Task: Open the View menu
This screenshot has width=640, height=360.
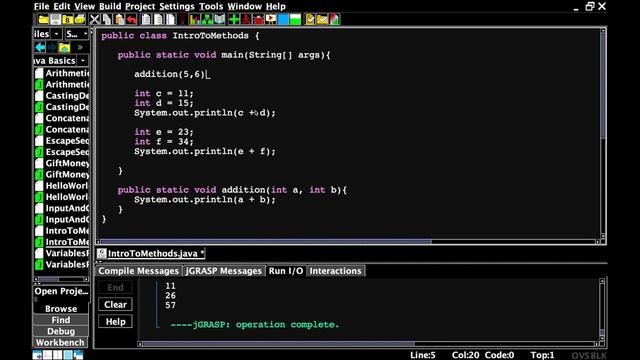Action: point(84,6)
